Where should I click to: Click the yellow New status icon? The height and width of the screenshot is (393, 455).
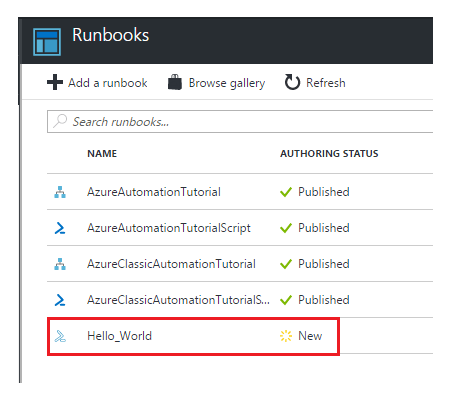point(286,336)
